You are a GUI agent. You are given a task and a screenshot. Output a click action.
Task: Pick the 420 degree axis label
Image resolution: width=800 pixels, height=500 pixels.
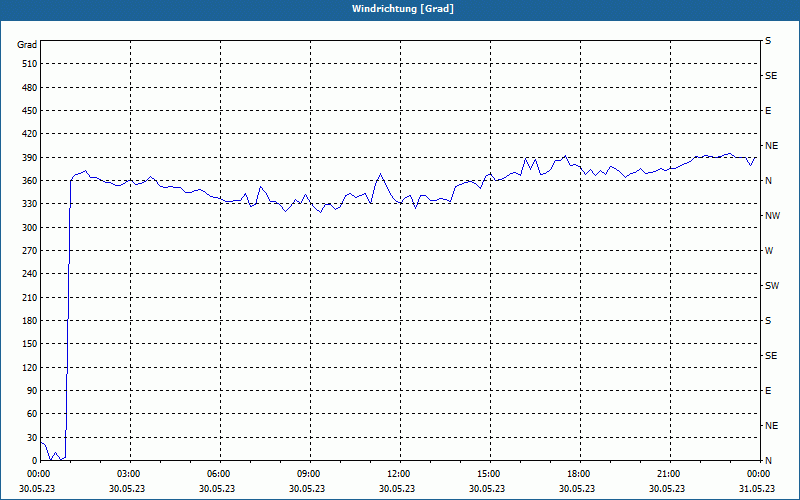coord(30,134)
